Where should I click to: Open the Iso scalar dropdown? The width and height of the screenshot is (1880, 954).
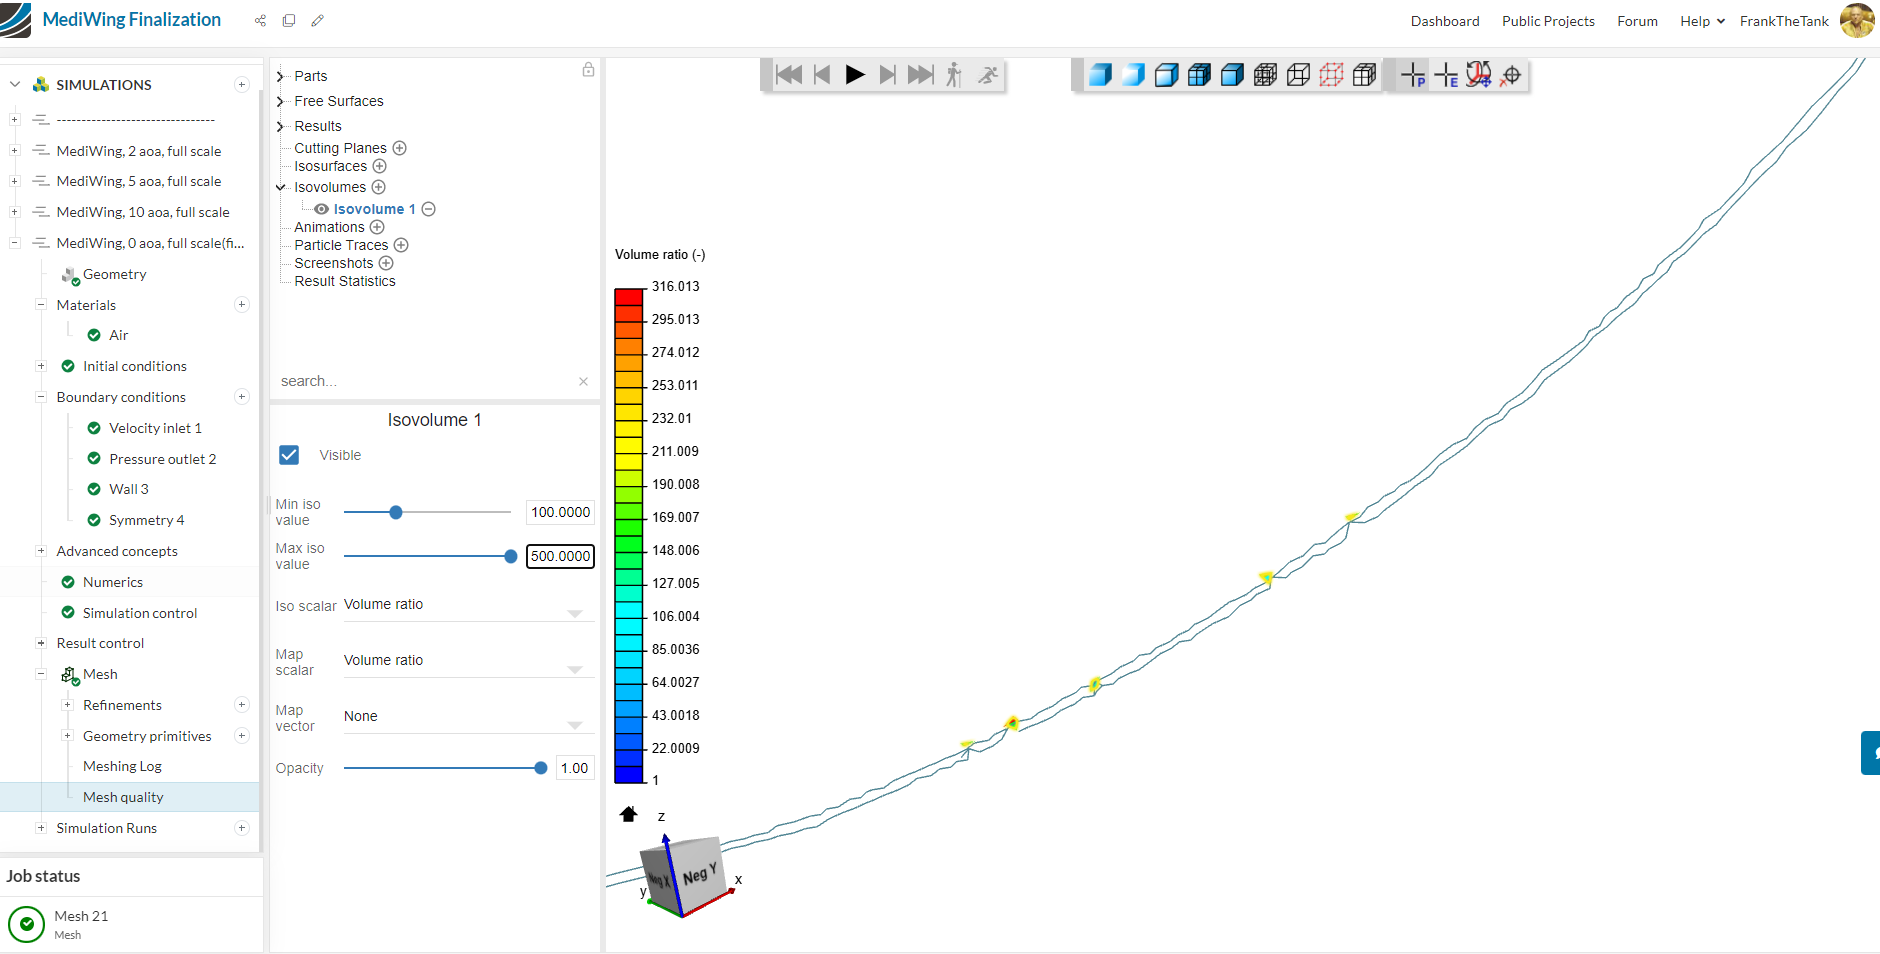pyautogui.click(x=573, y=613)
